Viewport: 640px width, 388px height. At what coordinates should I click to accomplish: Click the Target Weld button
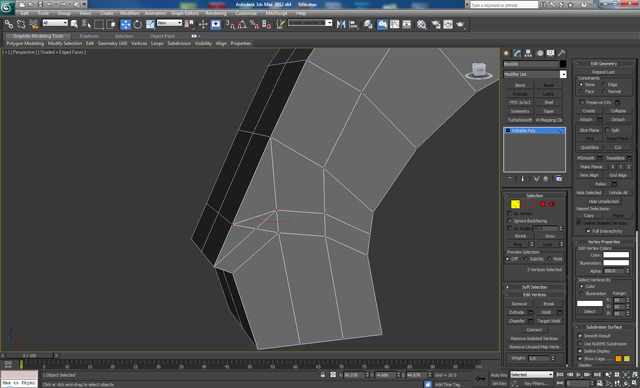pyautogui.click(x=549, y=321)
